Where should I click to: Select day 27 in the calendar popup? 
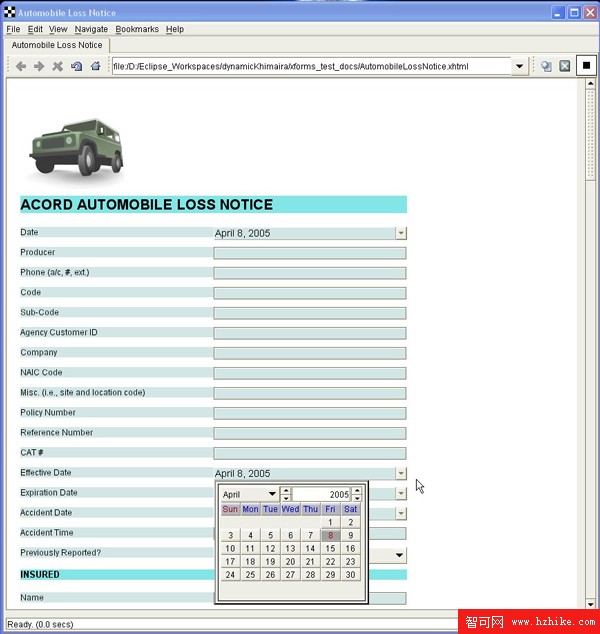click(290, 574)
